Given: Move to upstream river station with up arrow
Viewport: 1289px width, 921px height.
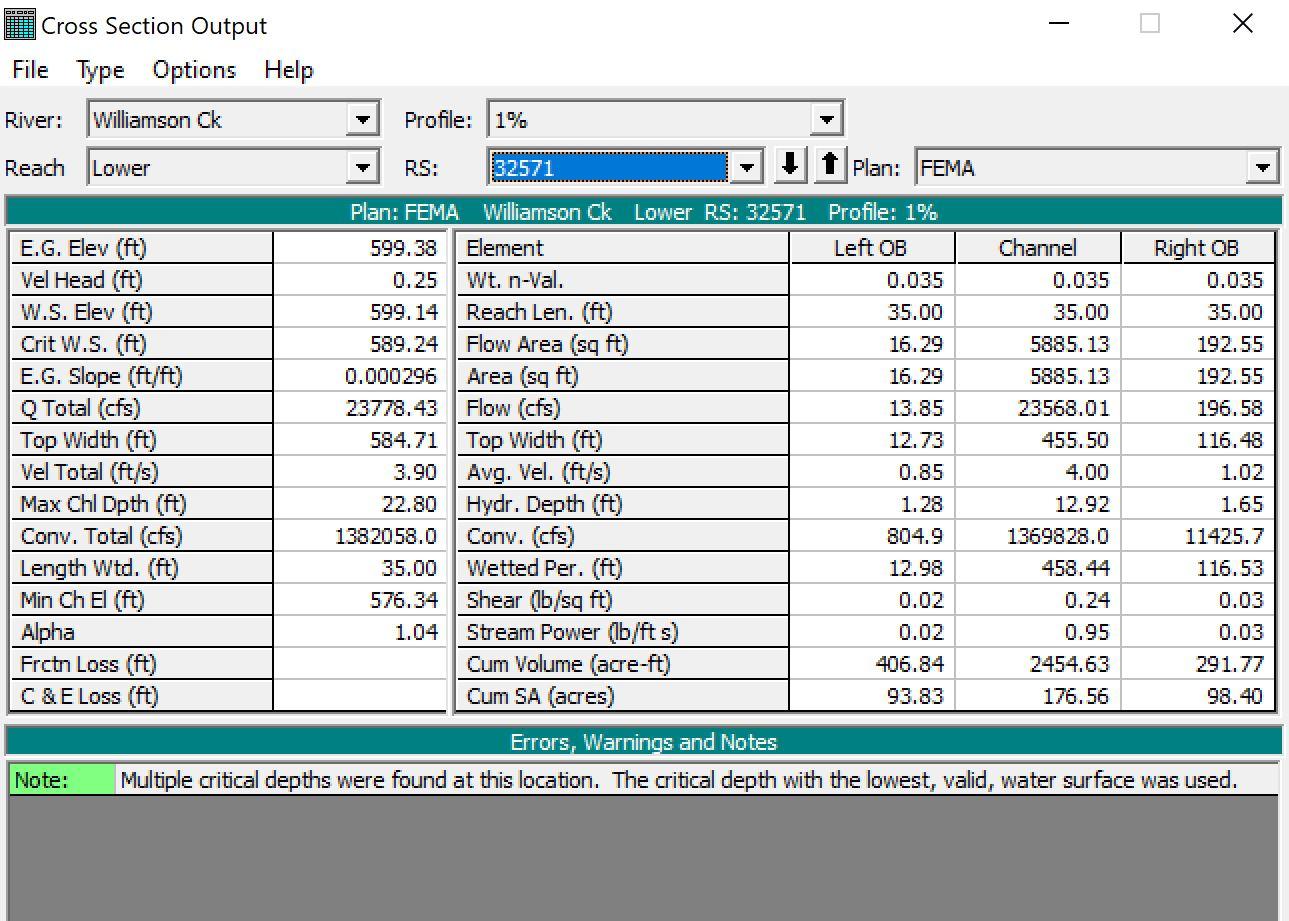Looking at the screenshot, I should click(830, 165).
